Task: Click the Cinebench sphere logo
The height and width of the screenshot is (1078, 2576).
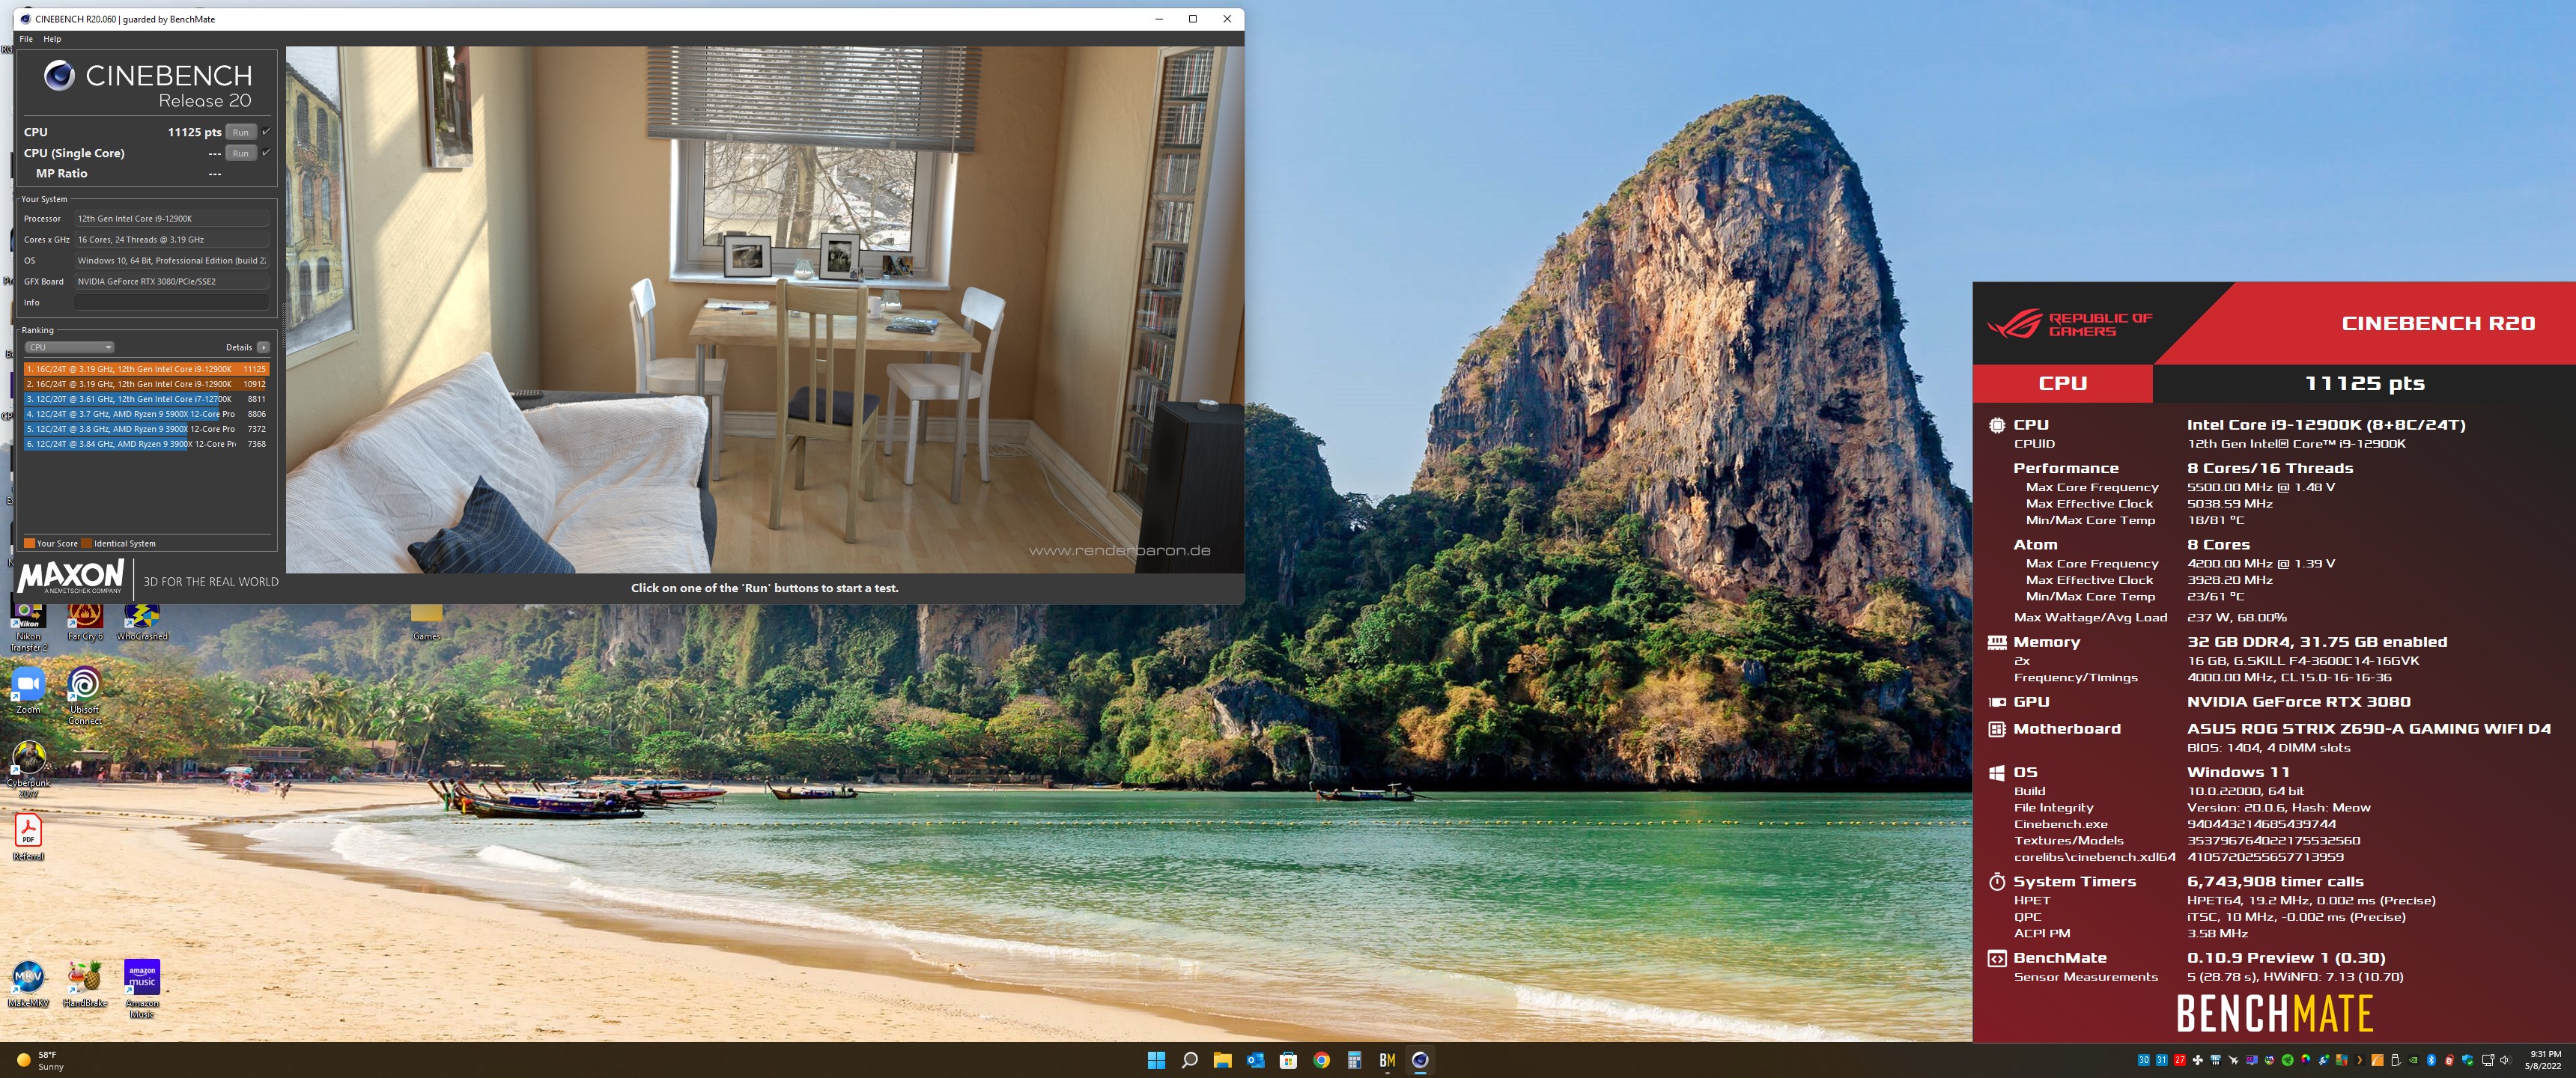Action: click(x=59, y=76)
